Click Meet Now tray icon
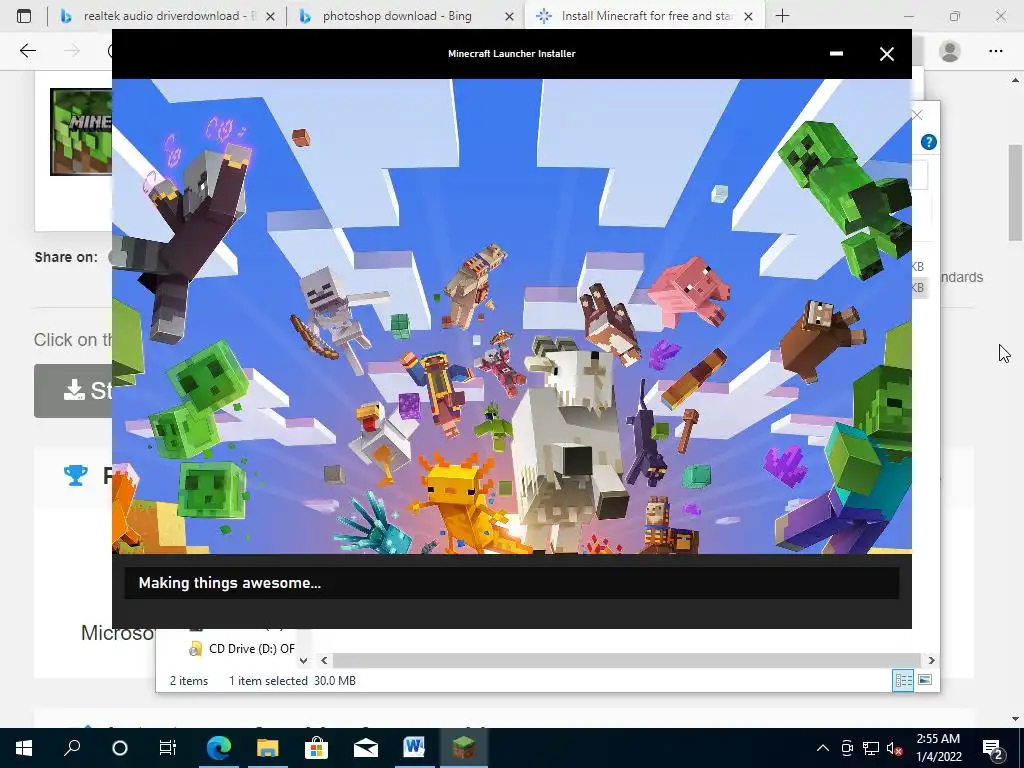 [x=847, y=748]
